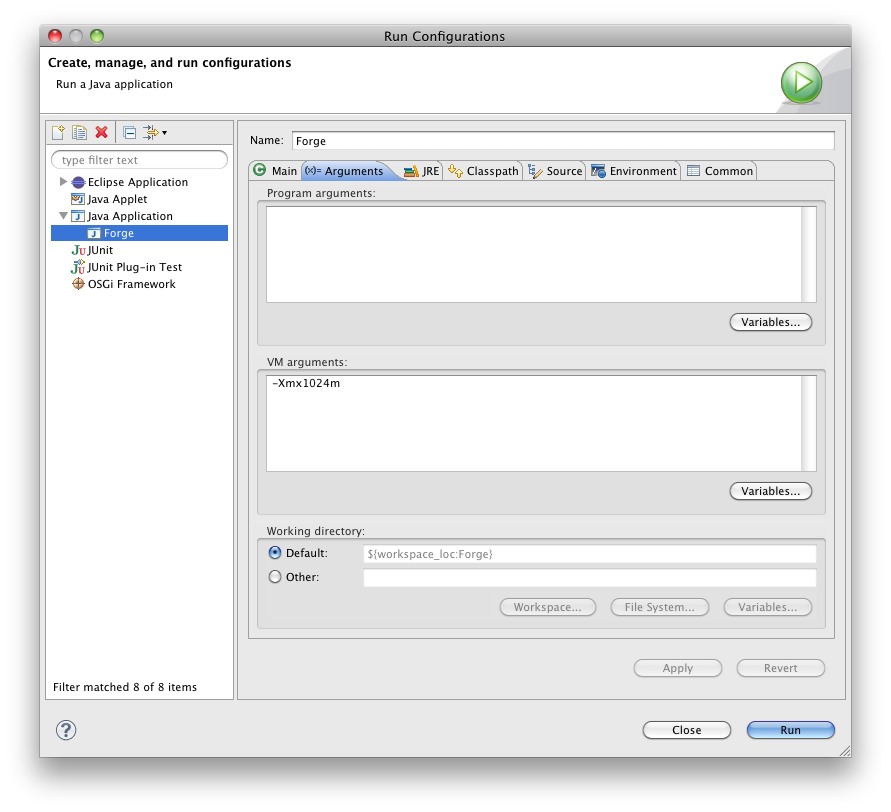The height and width of the screenshot is (812, 891).
Task: Click the Duplicate configuration icon
Action: click(x=79, y=132)
